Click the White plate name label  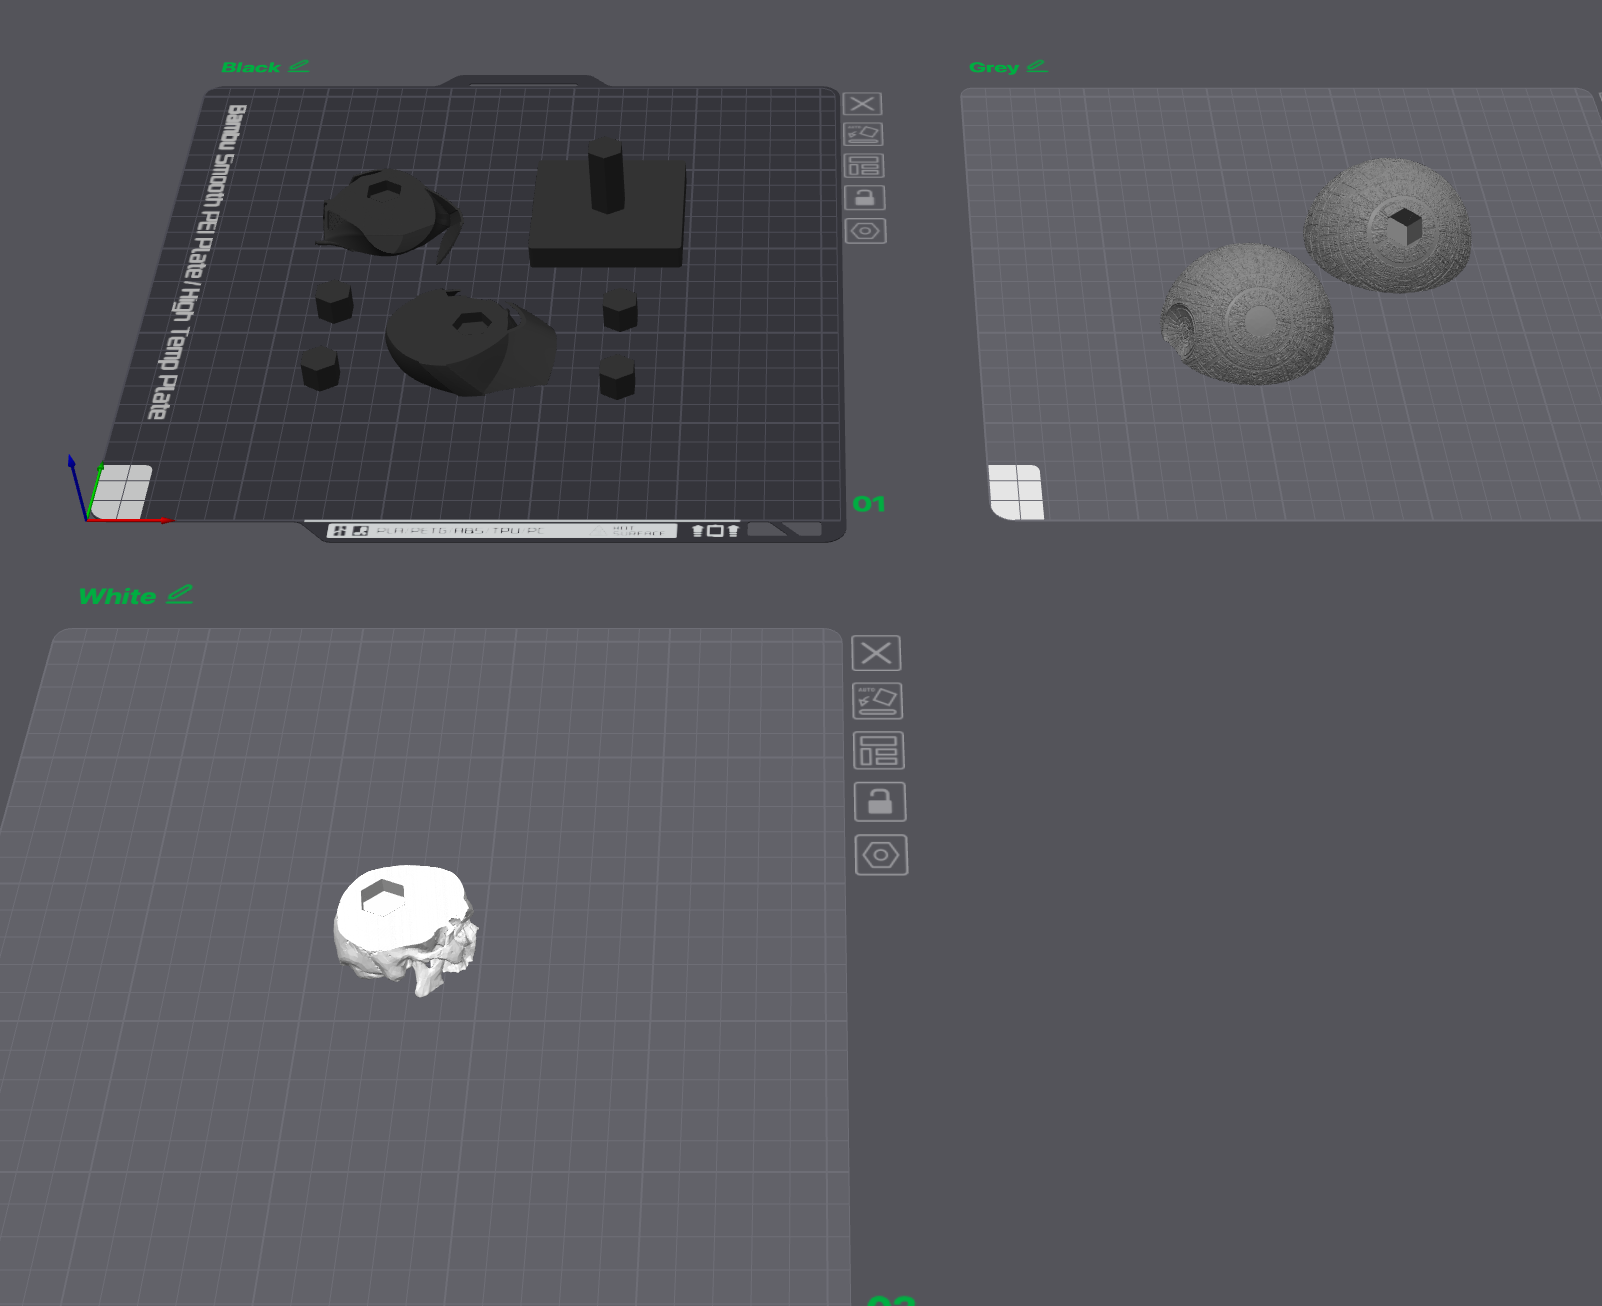point(117,596)
